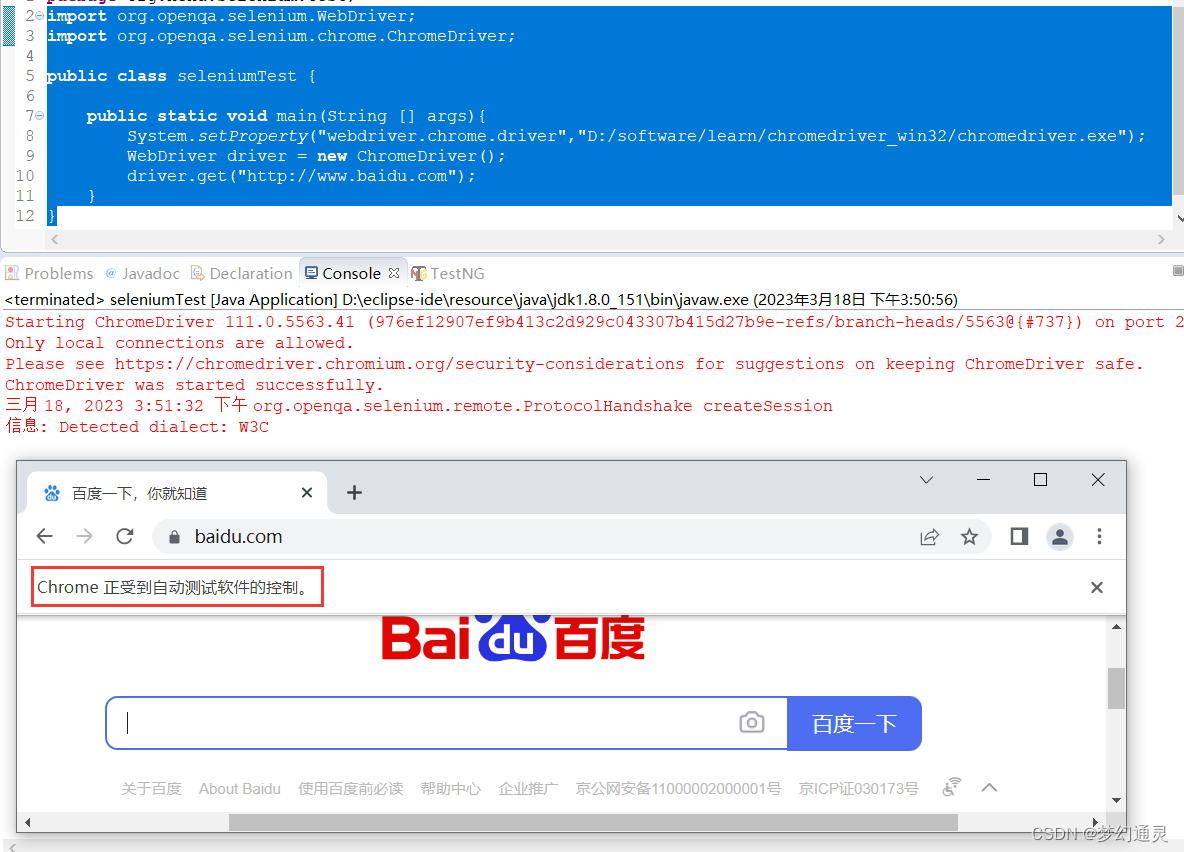This screenshot has width=1184, height=852.
Task: Open Chrome side panel
Action: 1019,536
